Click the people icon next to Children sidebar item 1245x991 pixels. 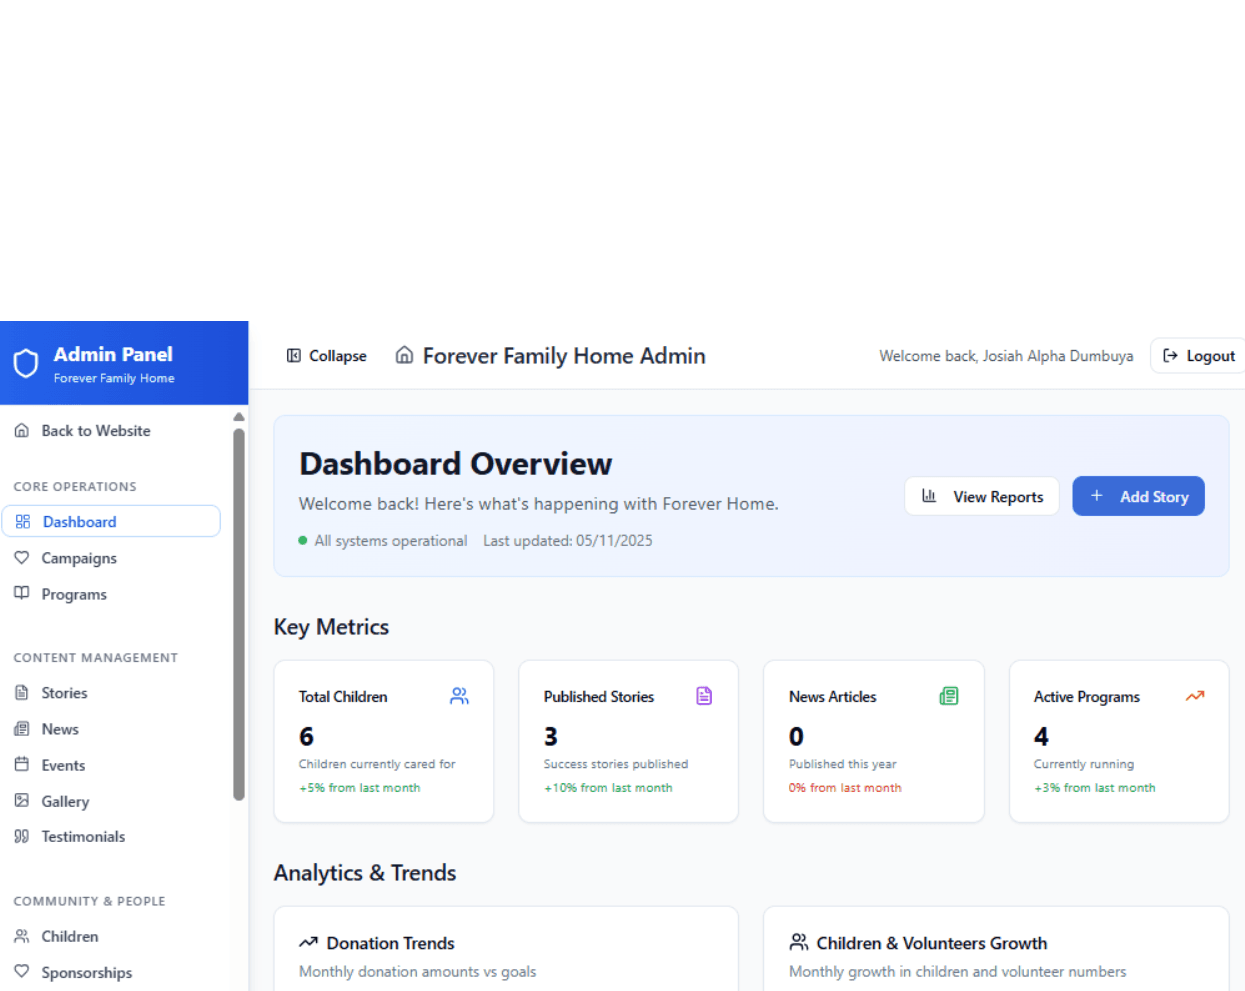pos(22,936)
